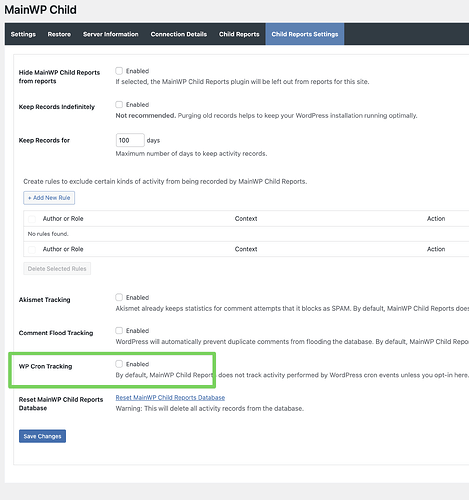Click the Delete Selected Rules button
This screenshot has width=469, height=500.
coord(57,269)
